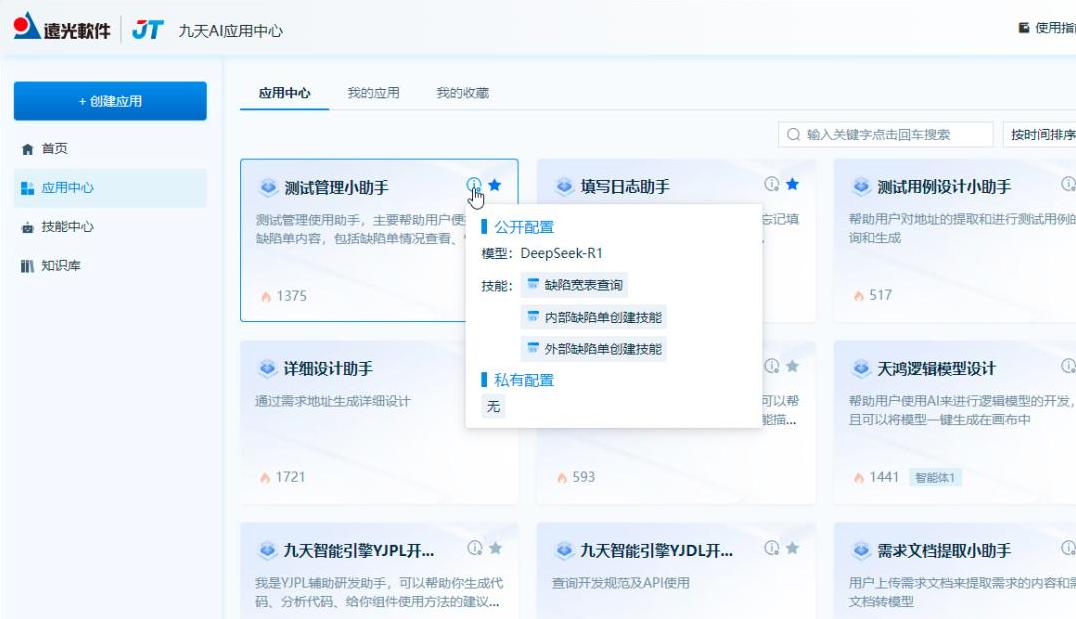Click the description 查询开发规范及API使用
1076x619 pixels.
(x=621, y=583)
